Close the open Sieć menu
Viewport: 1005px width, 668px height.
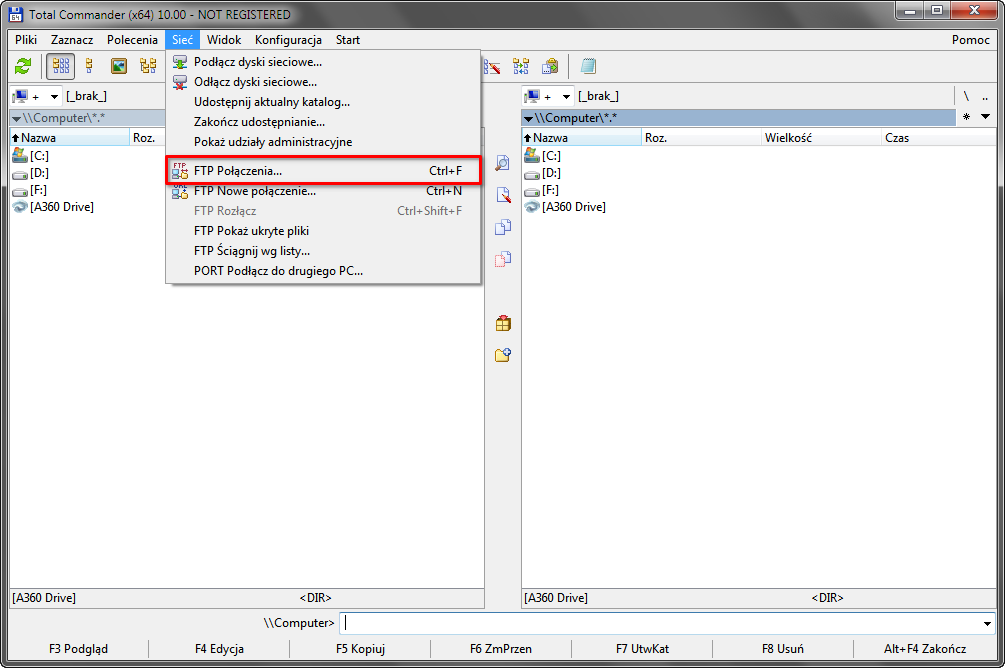[x=182, y=40]
